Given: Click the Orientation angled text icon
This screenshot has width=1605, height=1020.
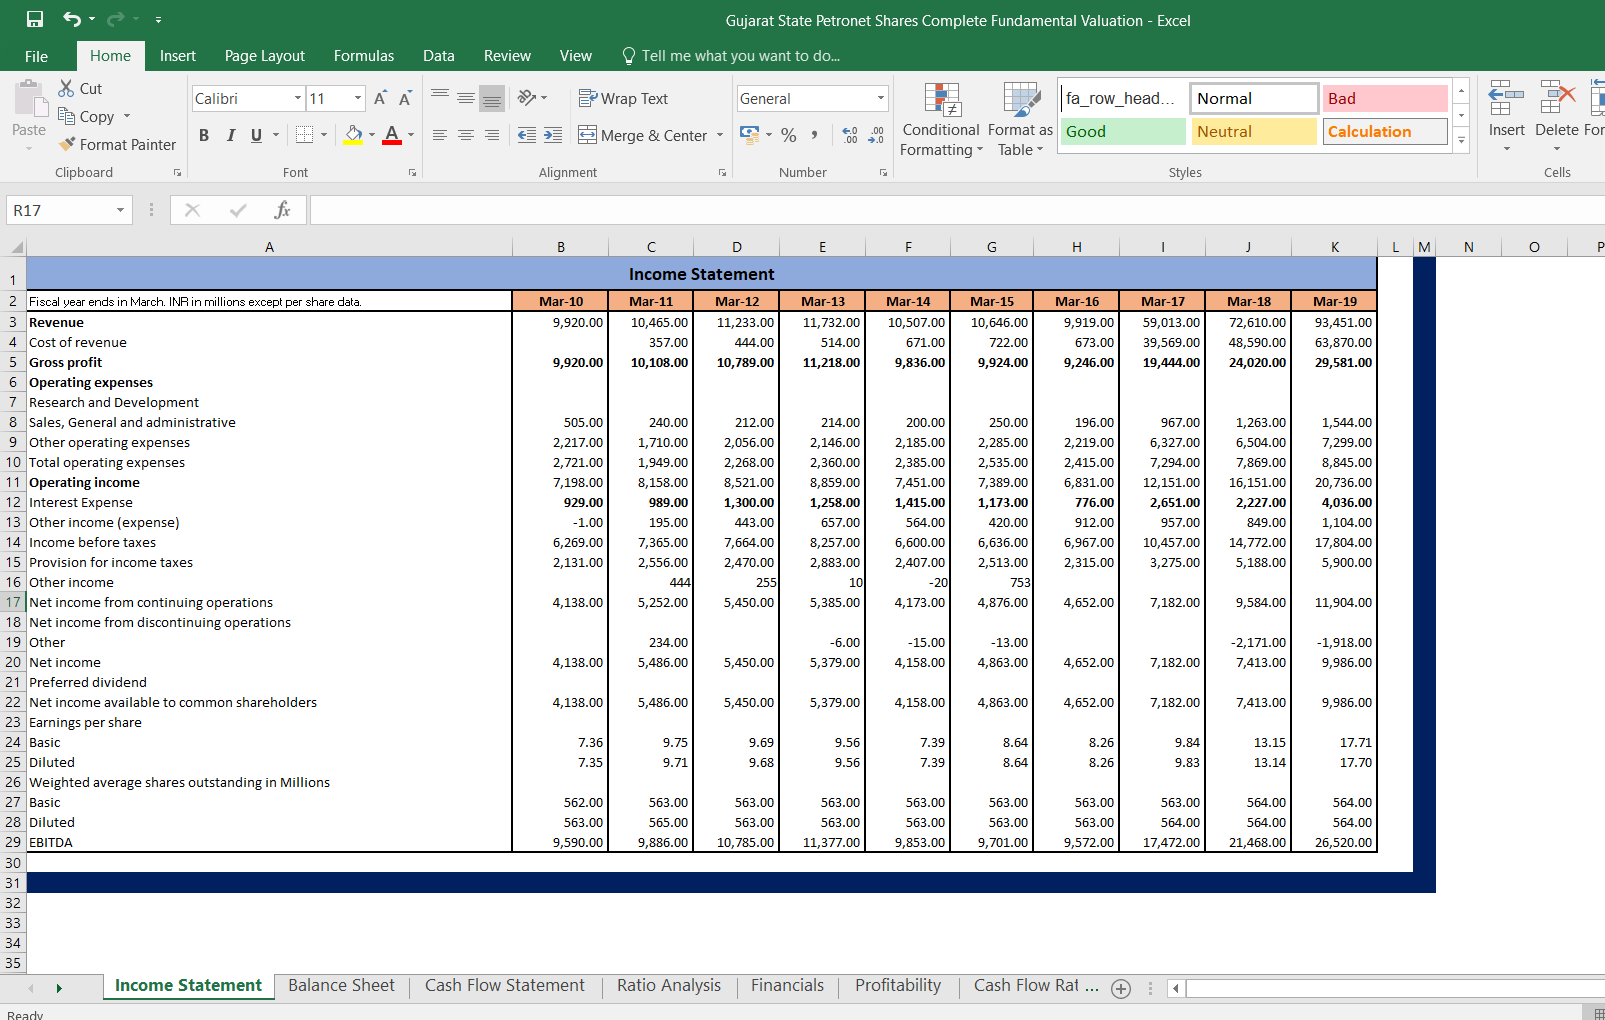Looking at the screenshot, I should (527, 98).
